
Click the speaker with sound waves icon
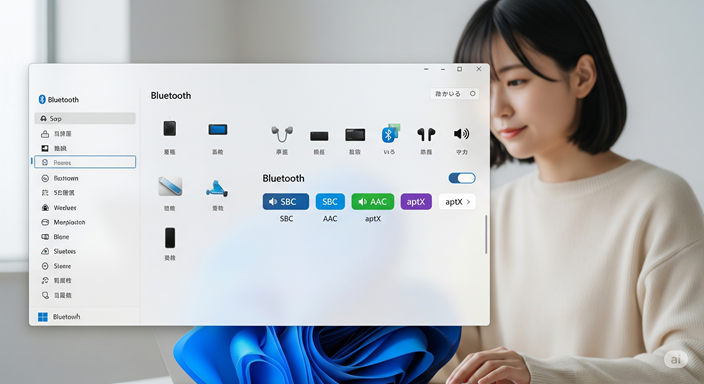click(x=461, y=133)
